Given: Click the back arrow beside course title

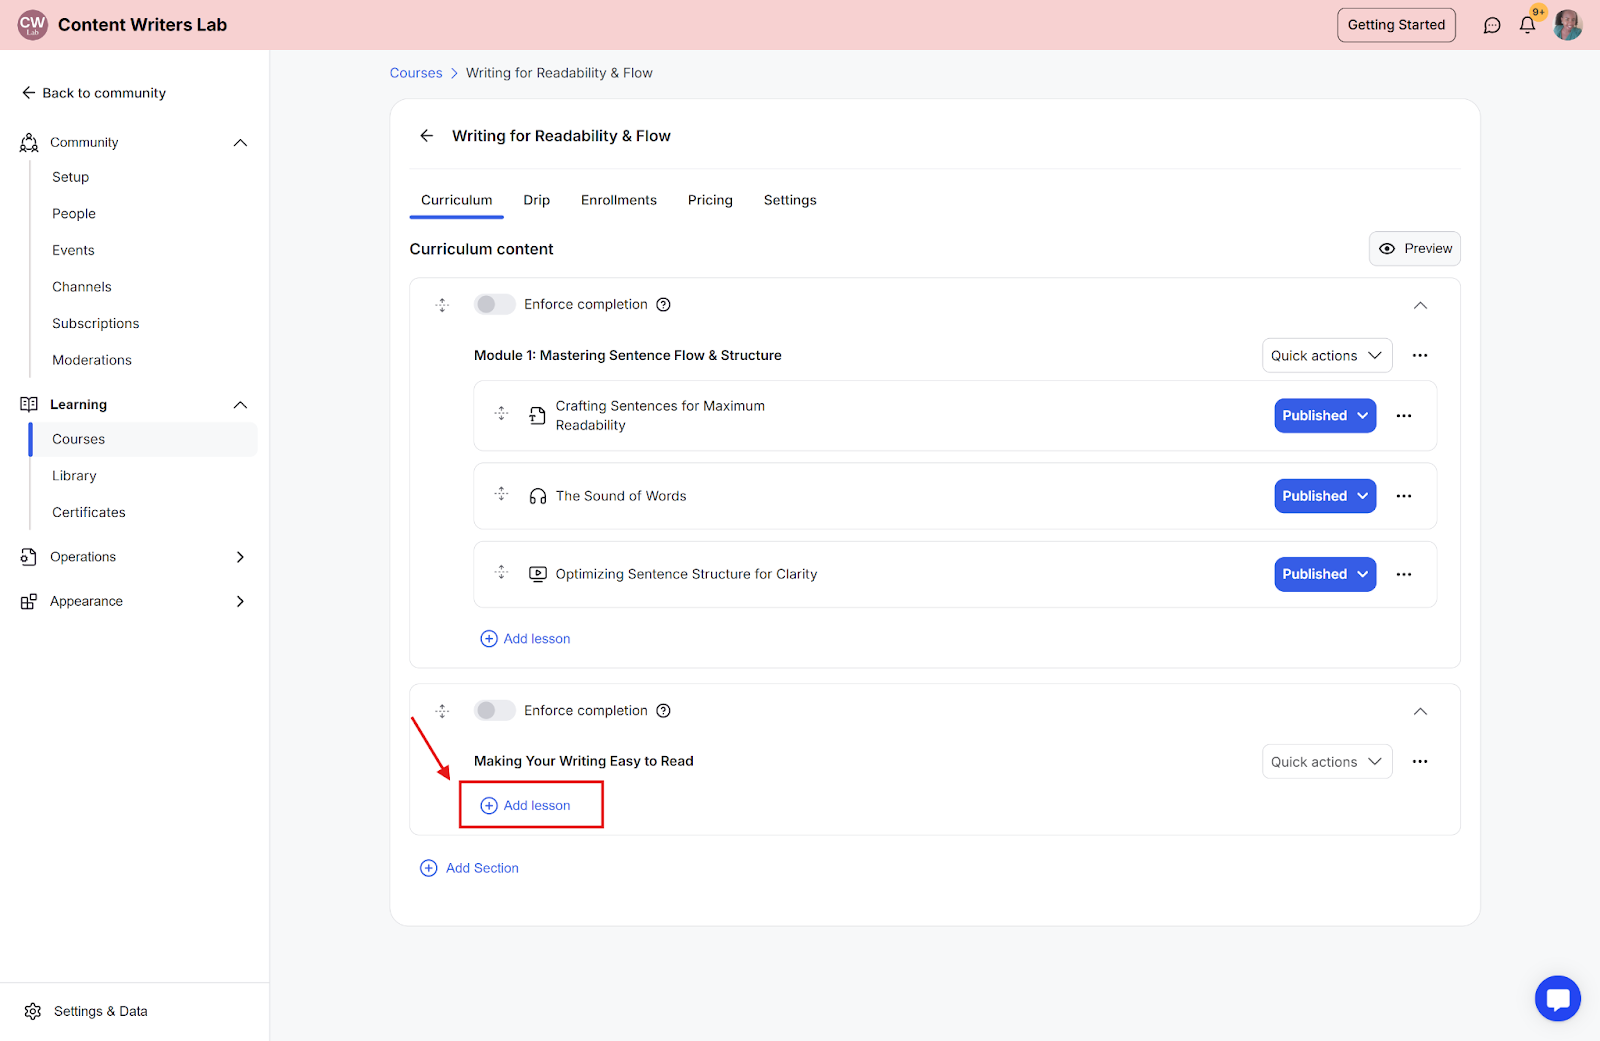Looking at the screenshot, I should click(427, 136).
